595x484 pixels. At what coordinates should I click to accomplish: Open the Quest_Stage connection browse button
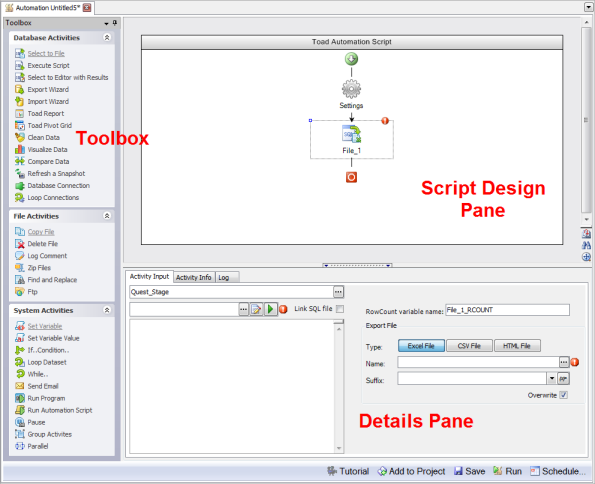coord(338,292)
